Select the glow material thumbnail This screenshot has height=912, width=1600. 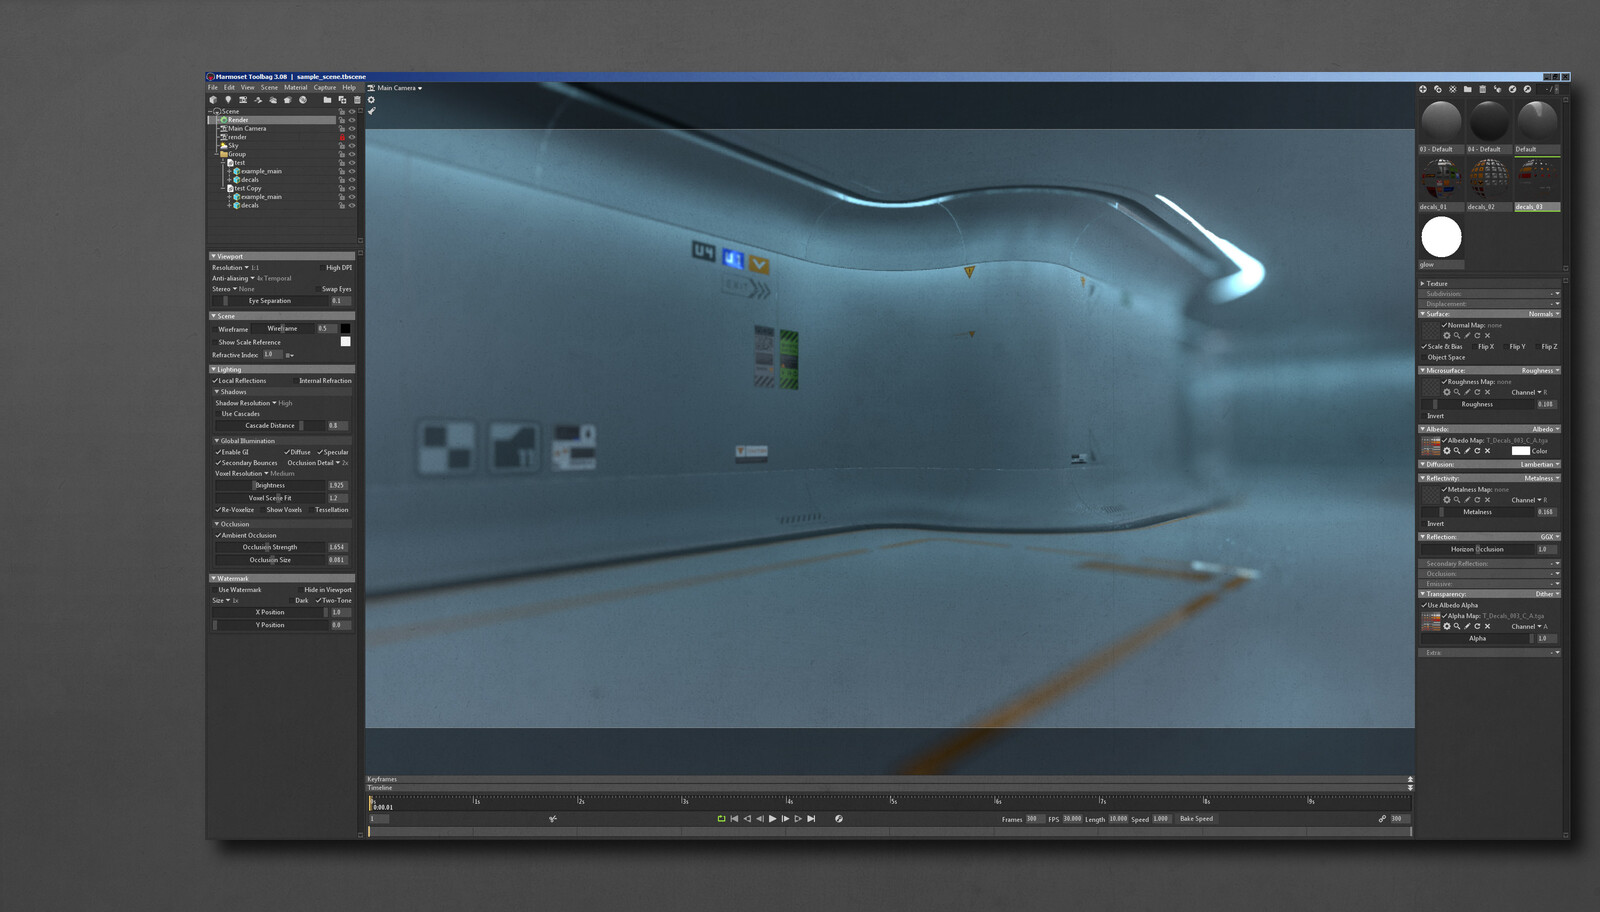(1441, 237)
